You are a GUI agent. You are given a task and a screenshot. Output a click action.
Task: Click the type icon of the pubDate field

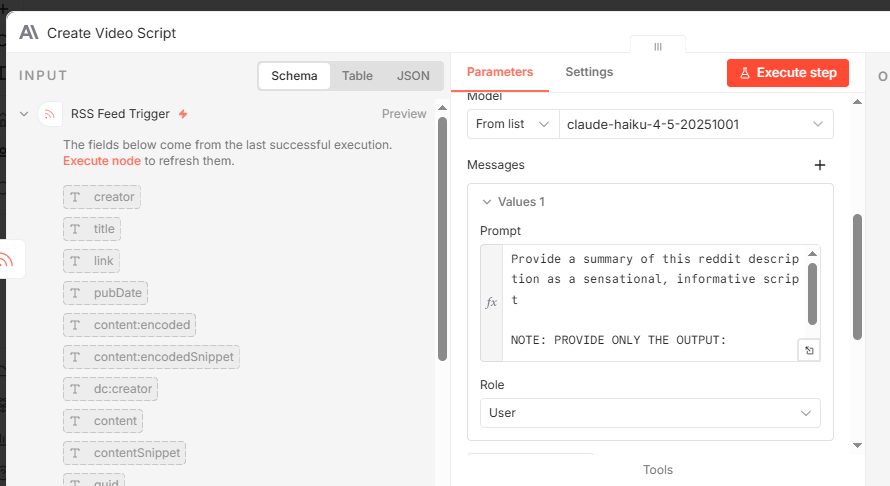75,293
